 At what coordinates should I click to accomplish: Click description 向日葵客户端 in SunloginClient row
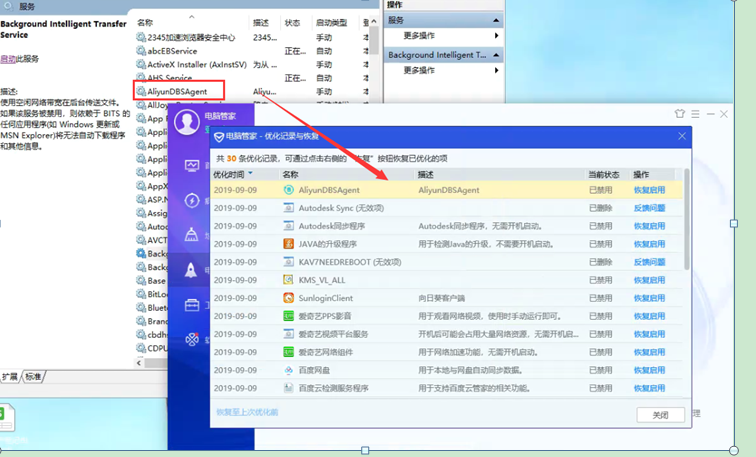pyautogui.click(x=441, y=298)
